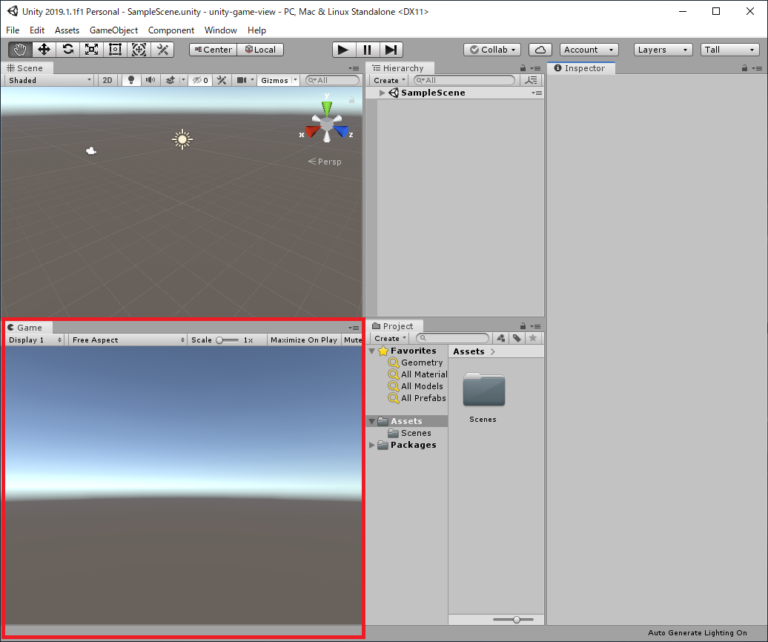Click the blue Z axis on gizmo

(x=341, y=131)
